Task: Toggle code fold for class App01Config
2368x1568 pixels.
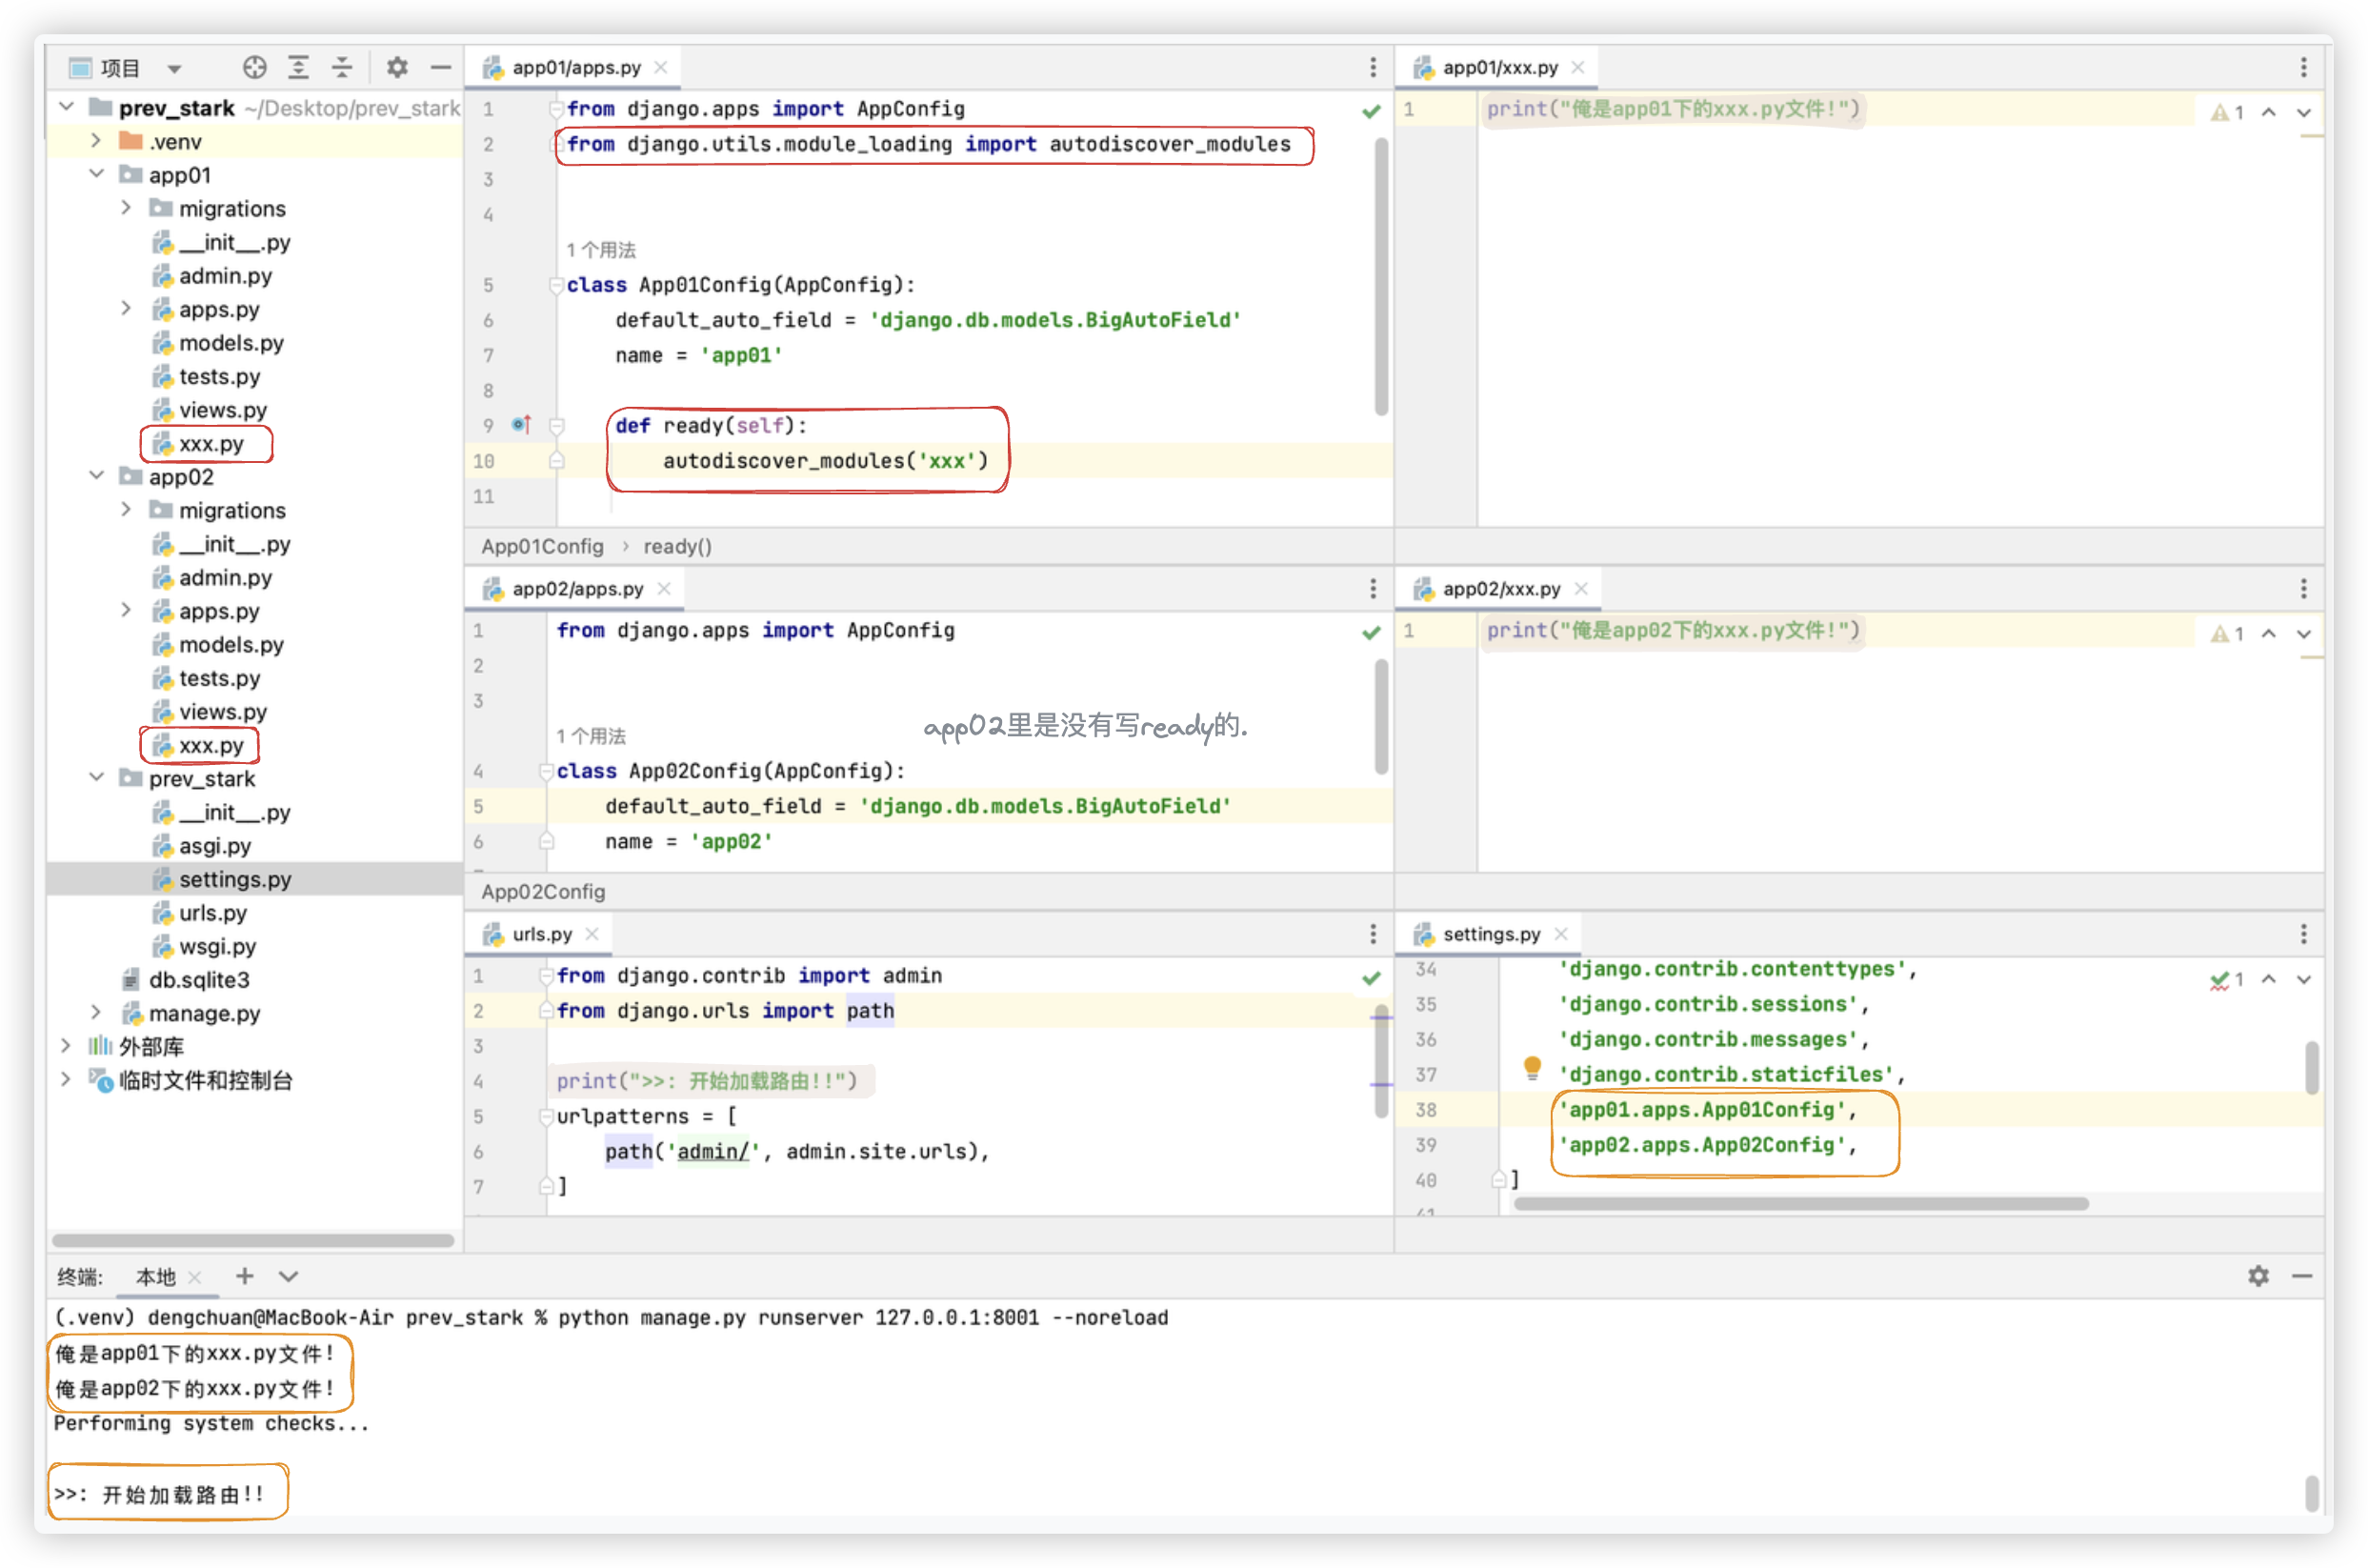Action: [x=556, y=285]
